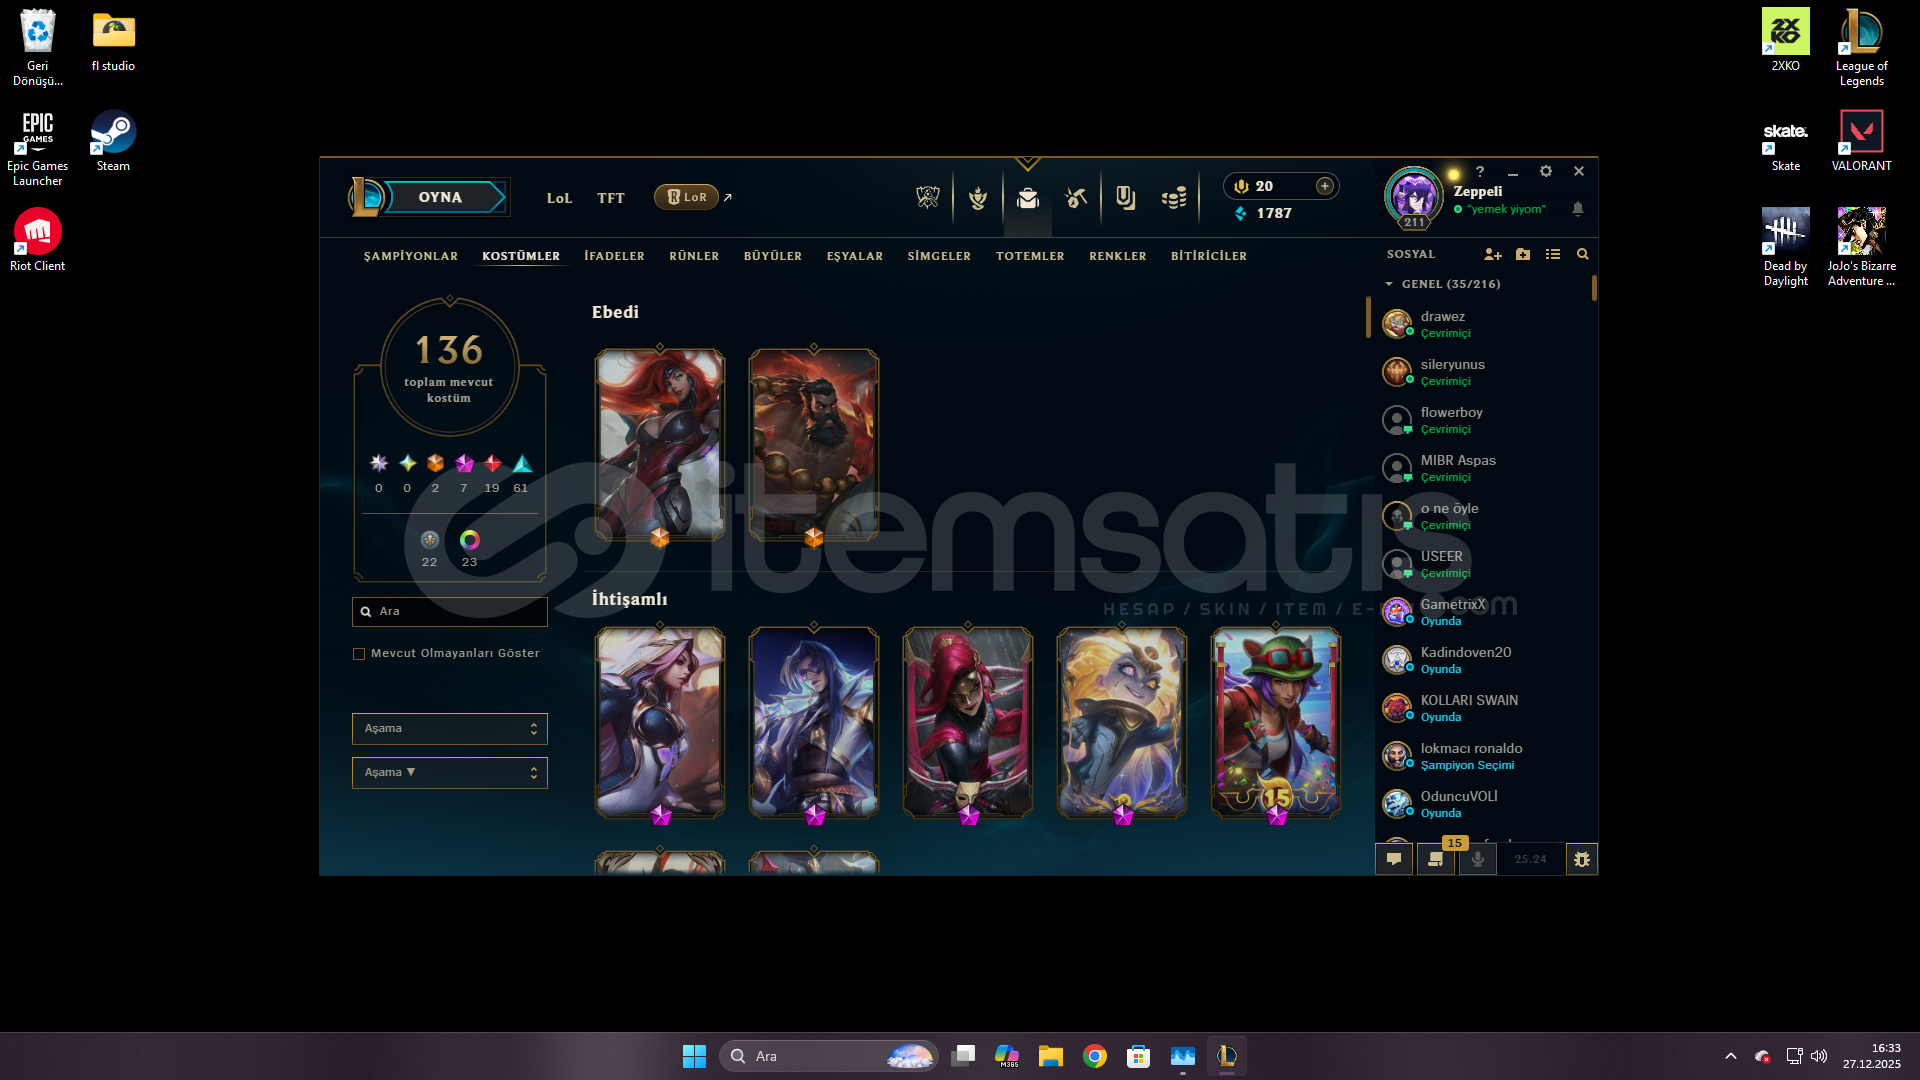Click add friend icon in social panel
Image resolution: width=1920 pixels, height=1080 pixels.
(x=1492, y=255)
